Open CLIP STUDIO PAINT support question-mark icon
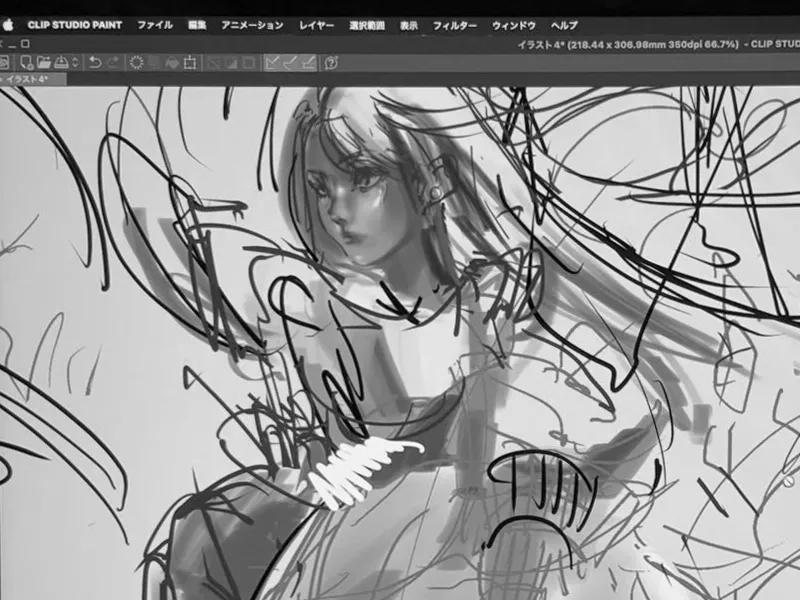800x600 pixels. pyautogui.click(x=331, y=63)
